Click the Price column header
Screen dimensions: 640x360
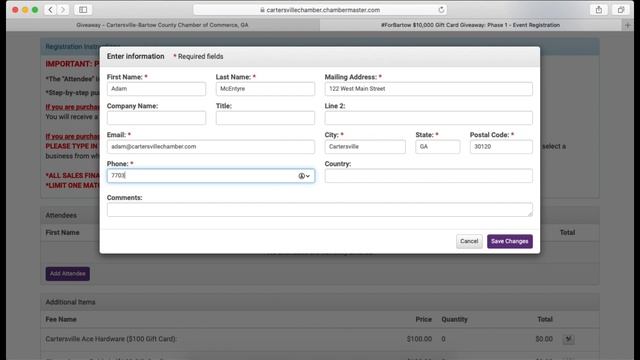[423, 320]
